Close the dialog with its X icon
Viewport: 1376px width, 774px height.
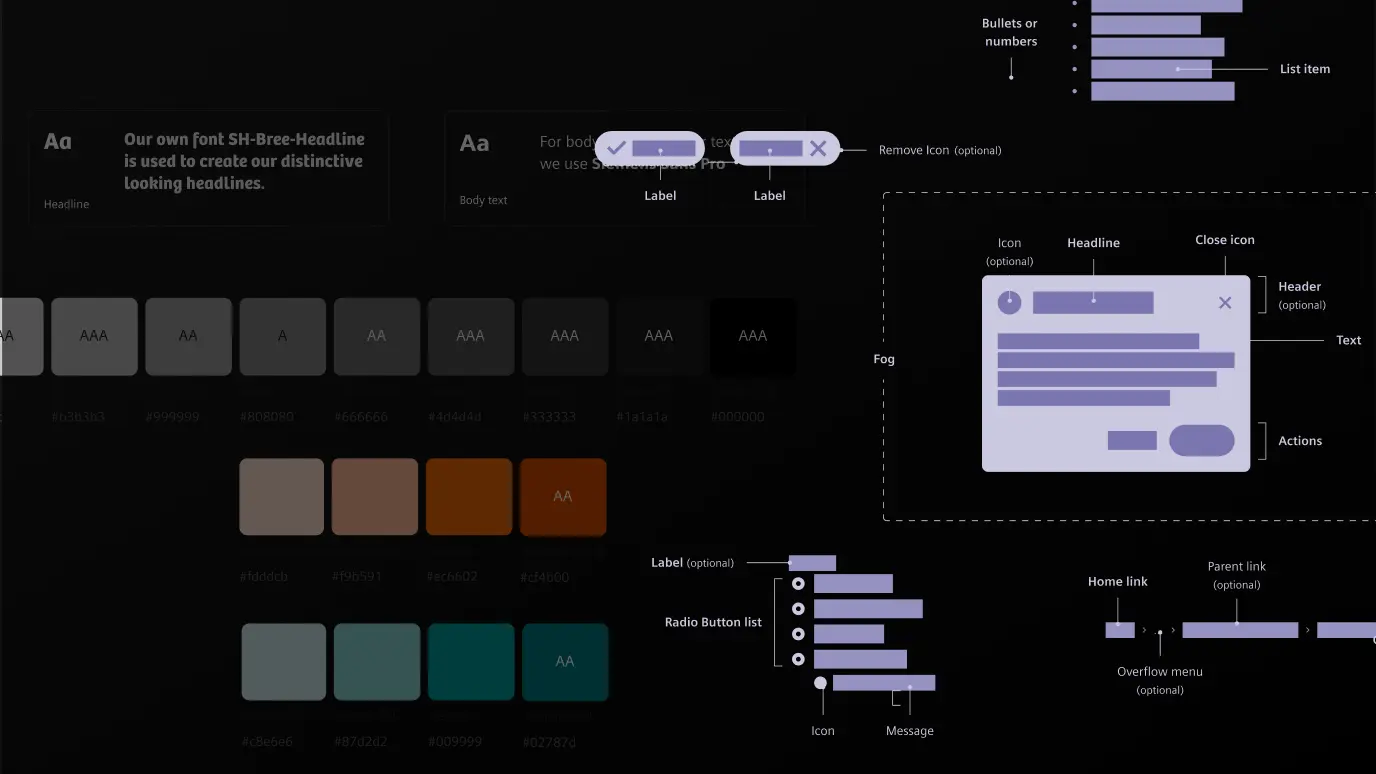coord(1225,303)
